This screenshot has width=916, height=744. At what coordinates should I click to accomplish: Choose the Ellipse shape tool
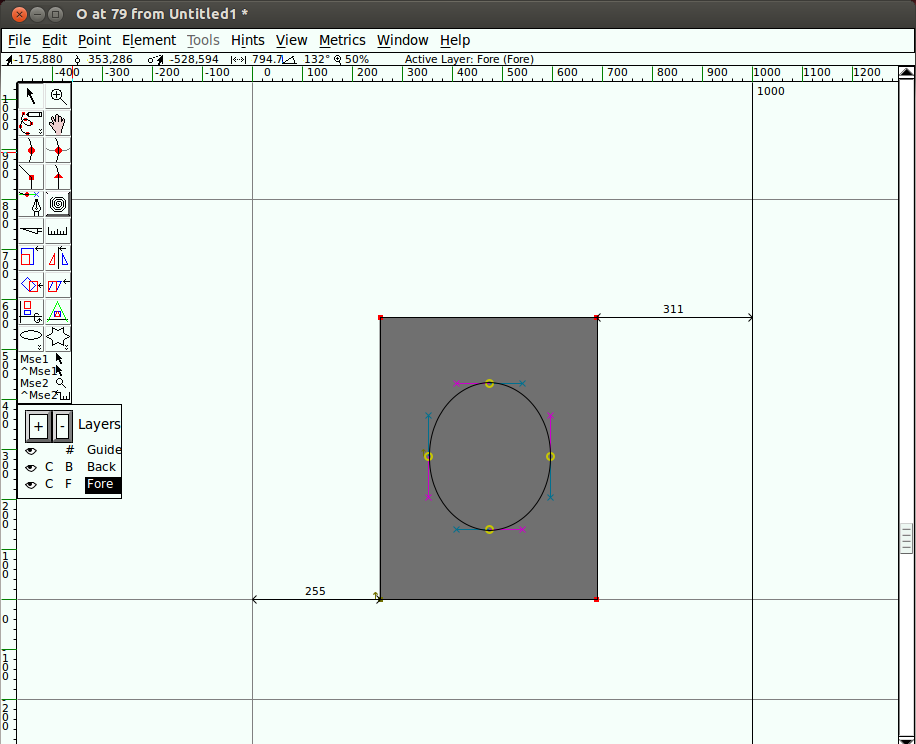[x=31, y=337]
